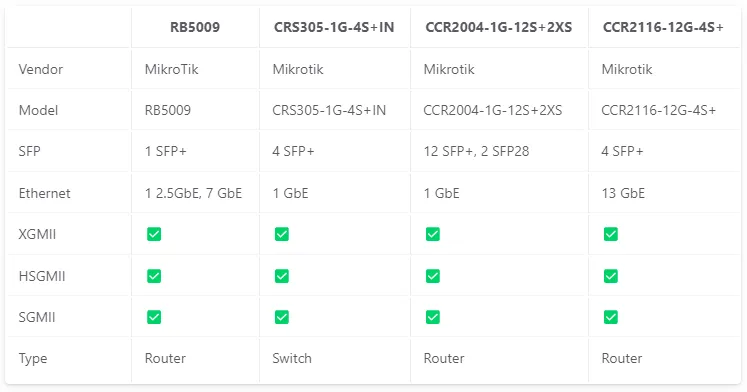Click the 'Switch' type cell
The width and height of the screenshot is (747, 392).
(x=292, y=358)
